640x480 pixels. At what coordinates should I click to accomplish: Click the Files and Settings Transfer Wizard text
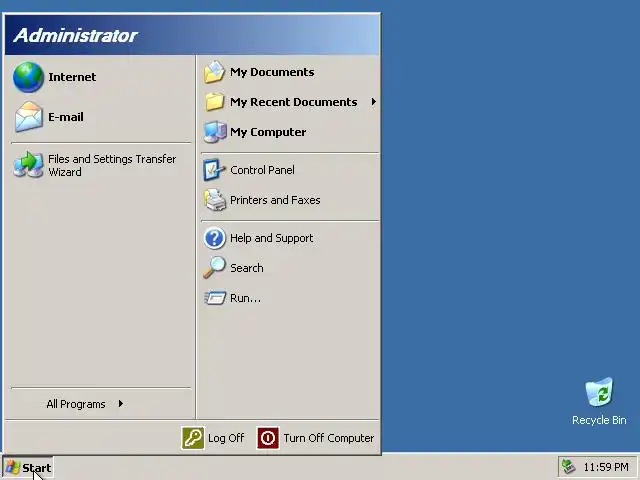click(112, 165)
